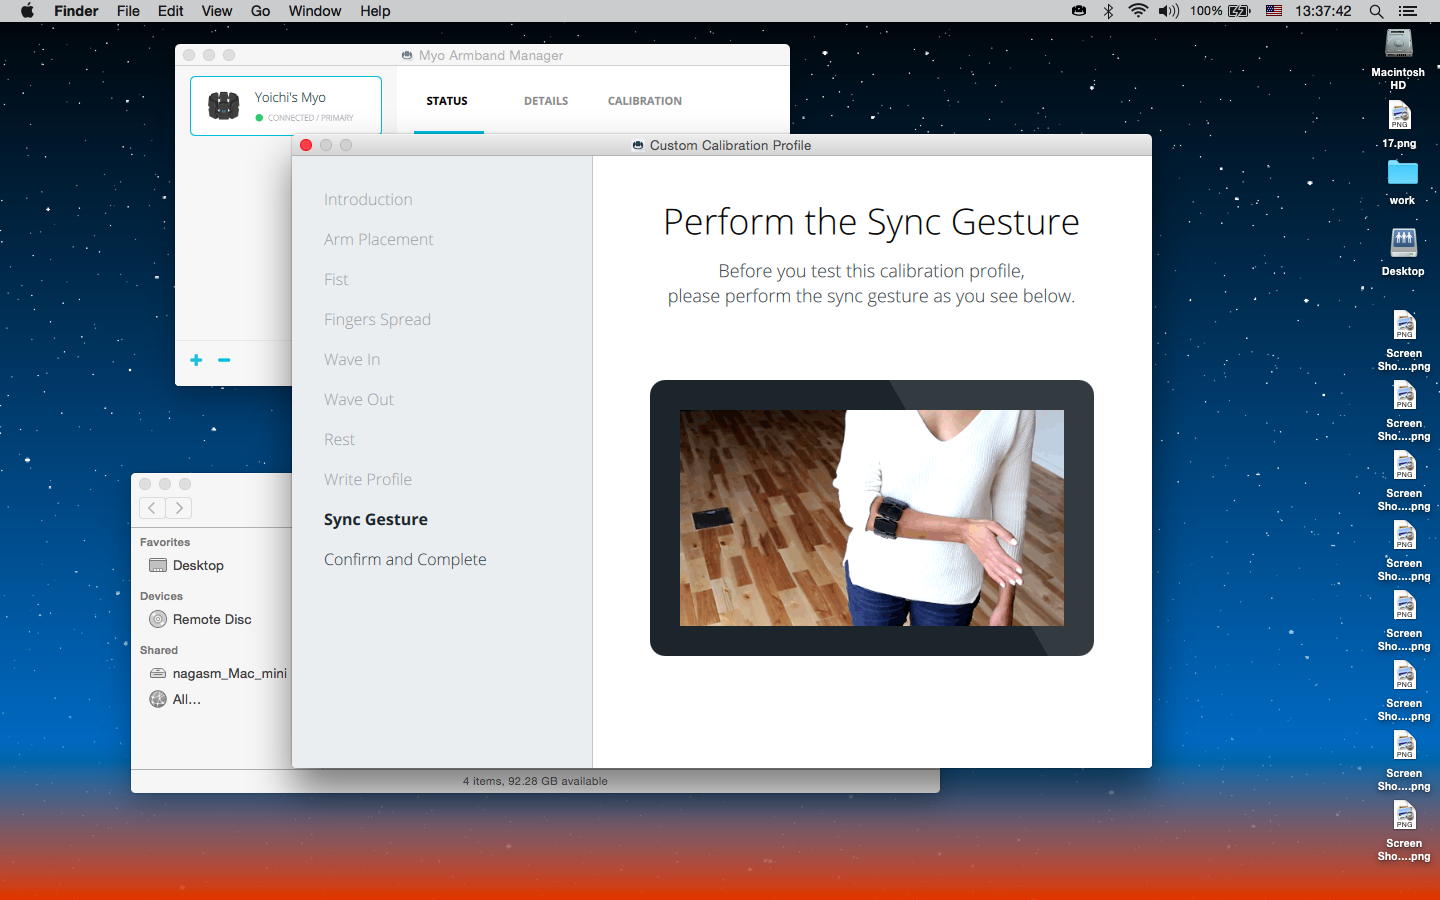
Task: Click the sync gesture demonstration video
Action: (872, 518)
